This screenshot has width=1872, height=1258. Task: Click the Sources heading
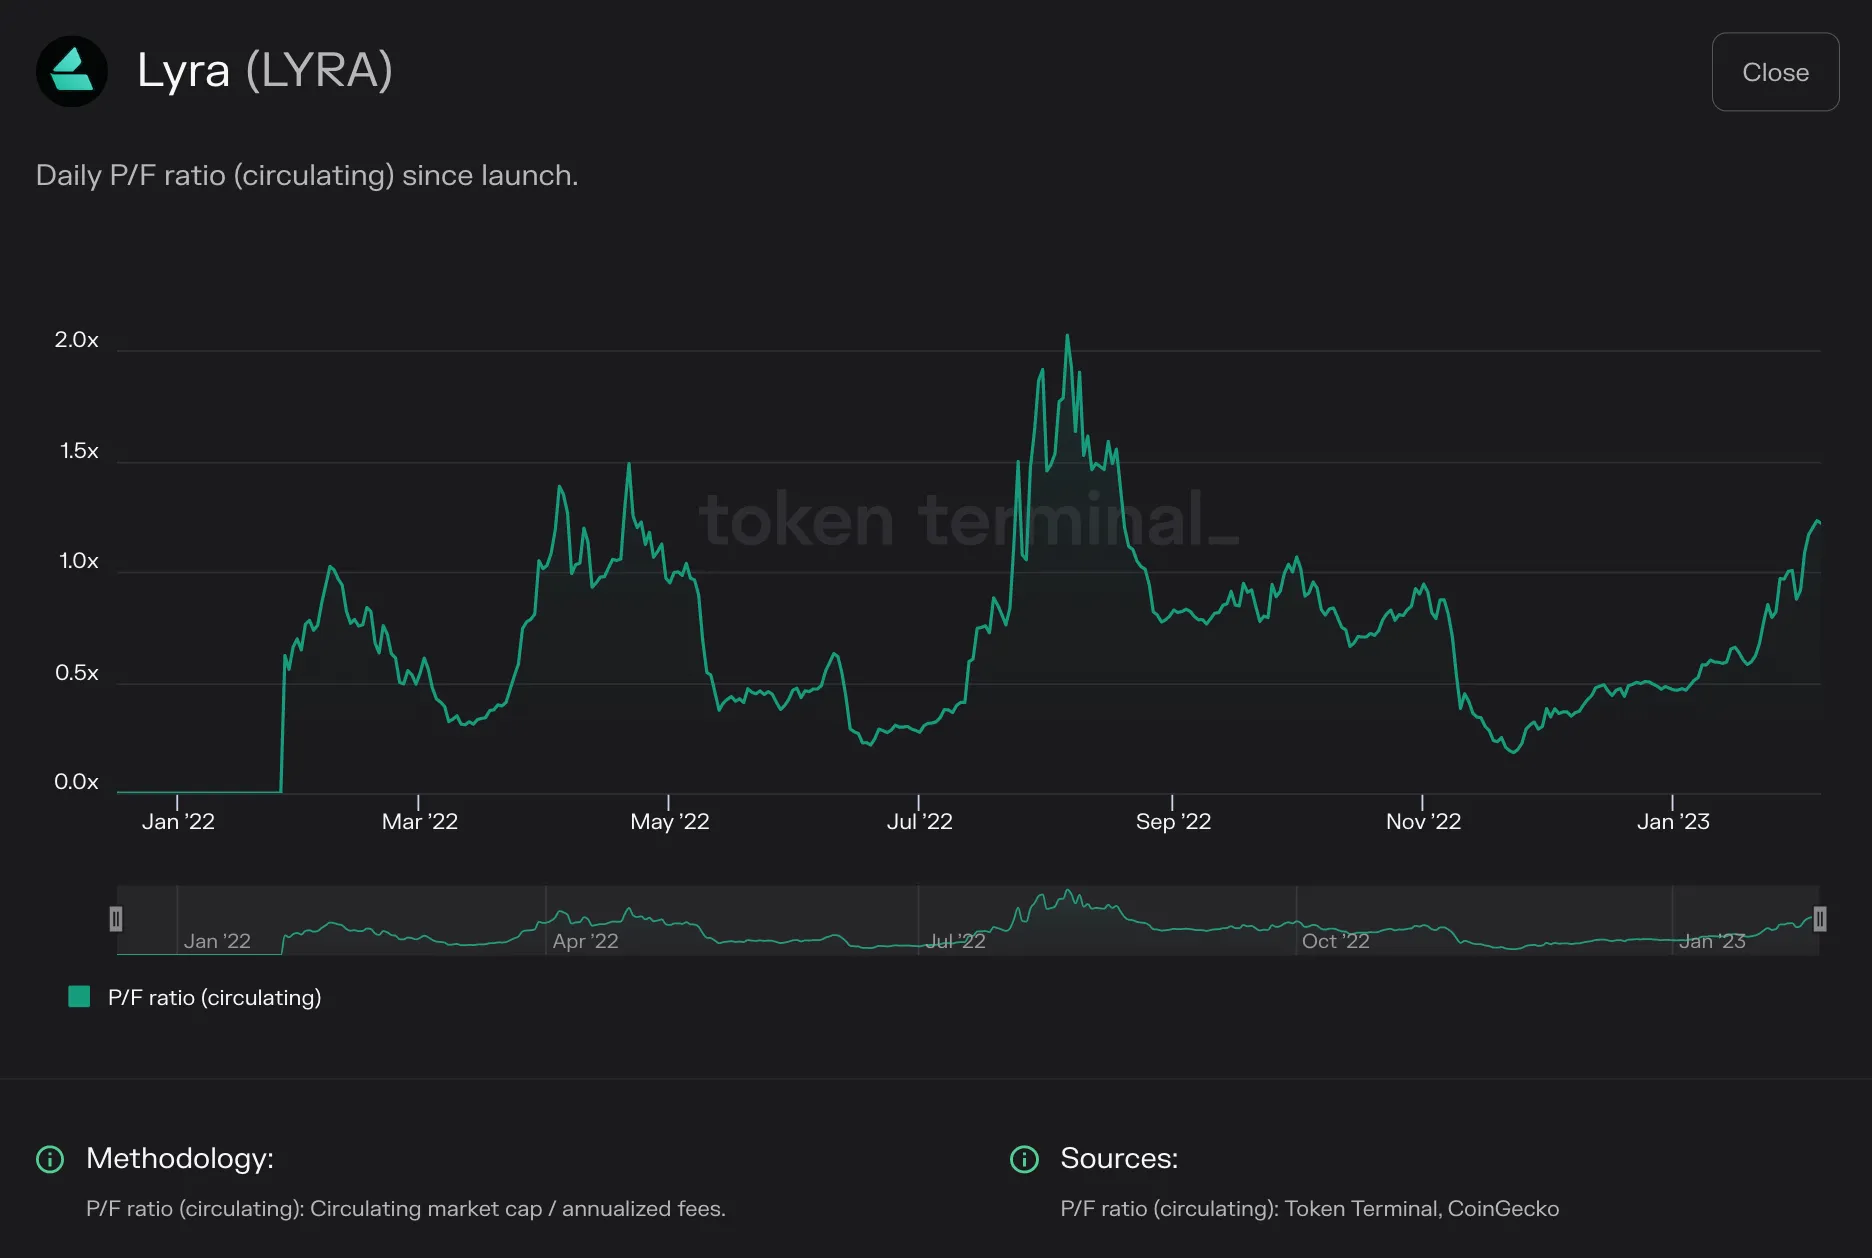(x=1119, y=1158)
